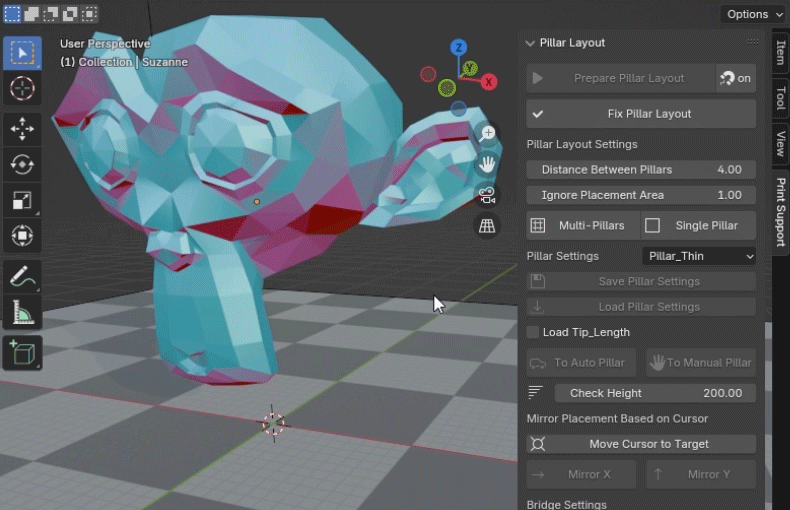The width and height of the screenshot is (790, 510).
Task: Click the negative X axis gizmo circle
Action: pos(428,75)
